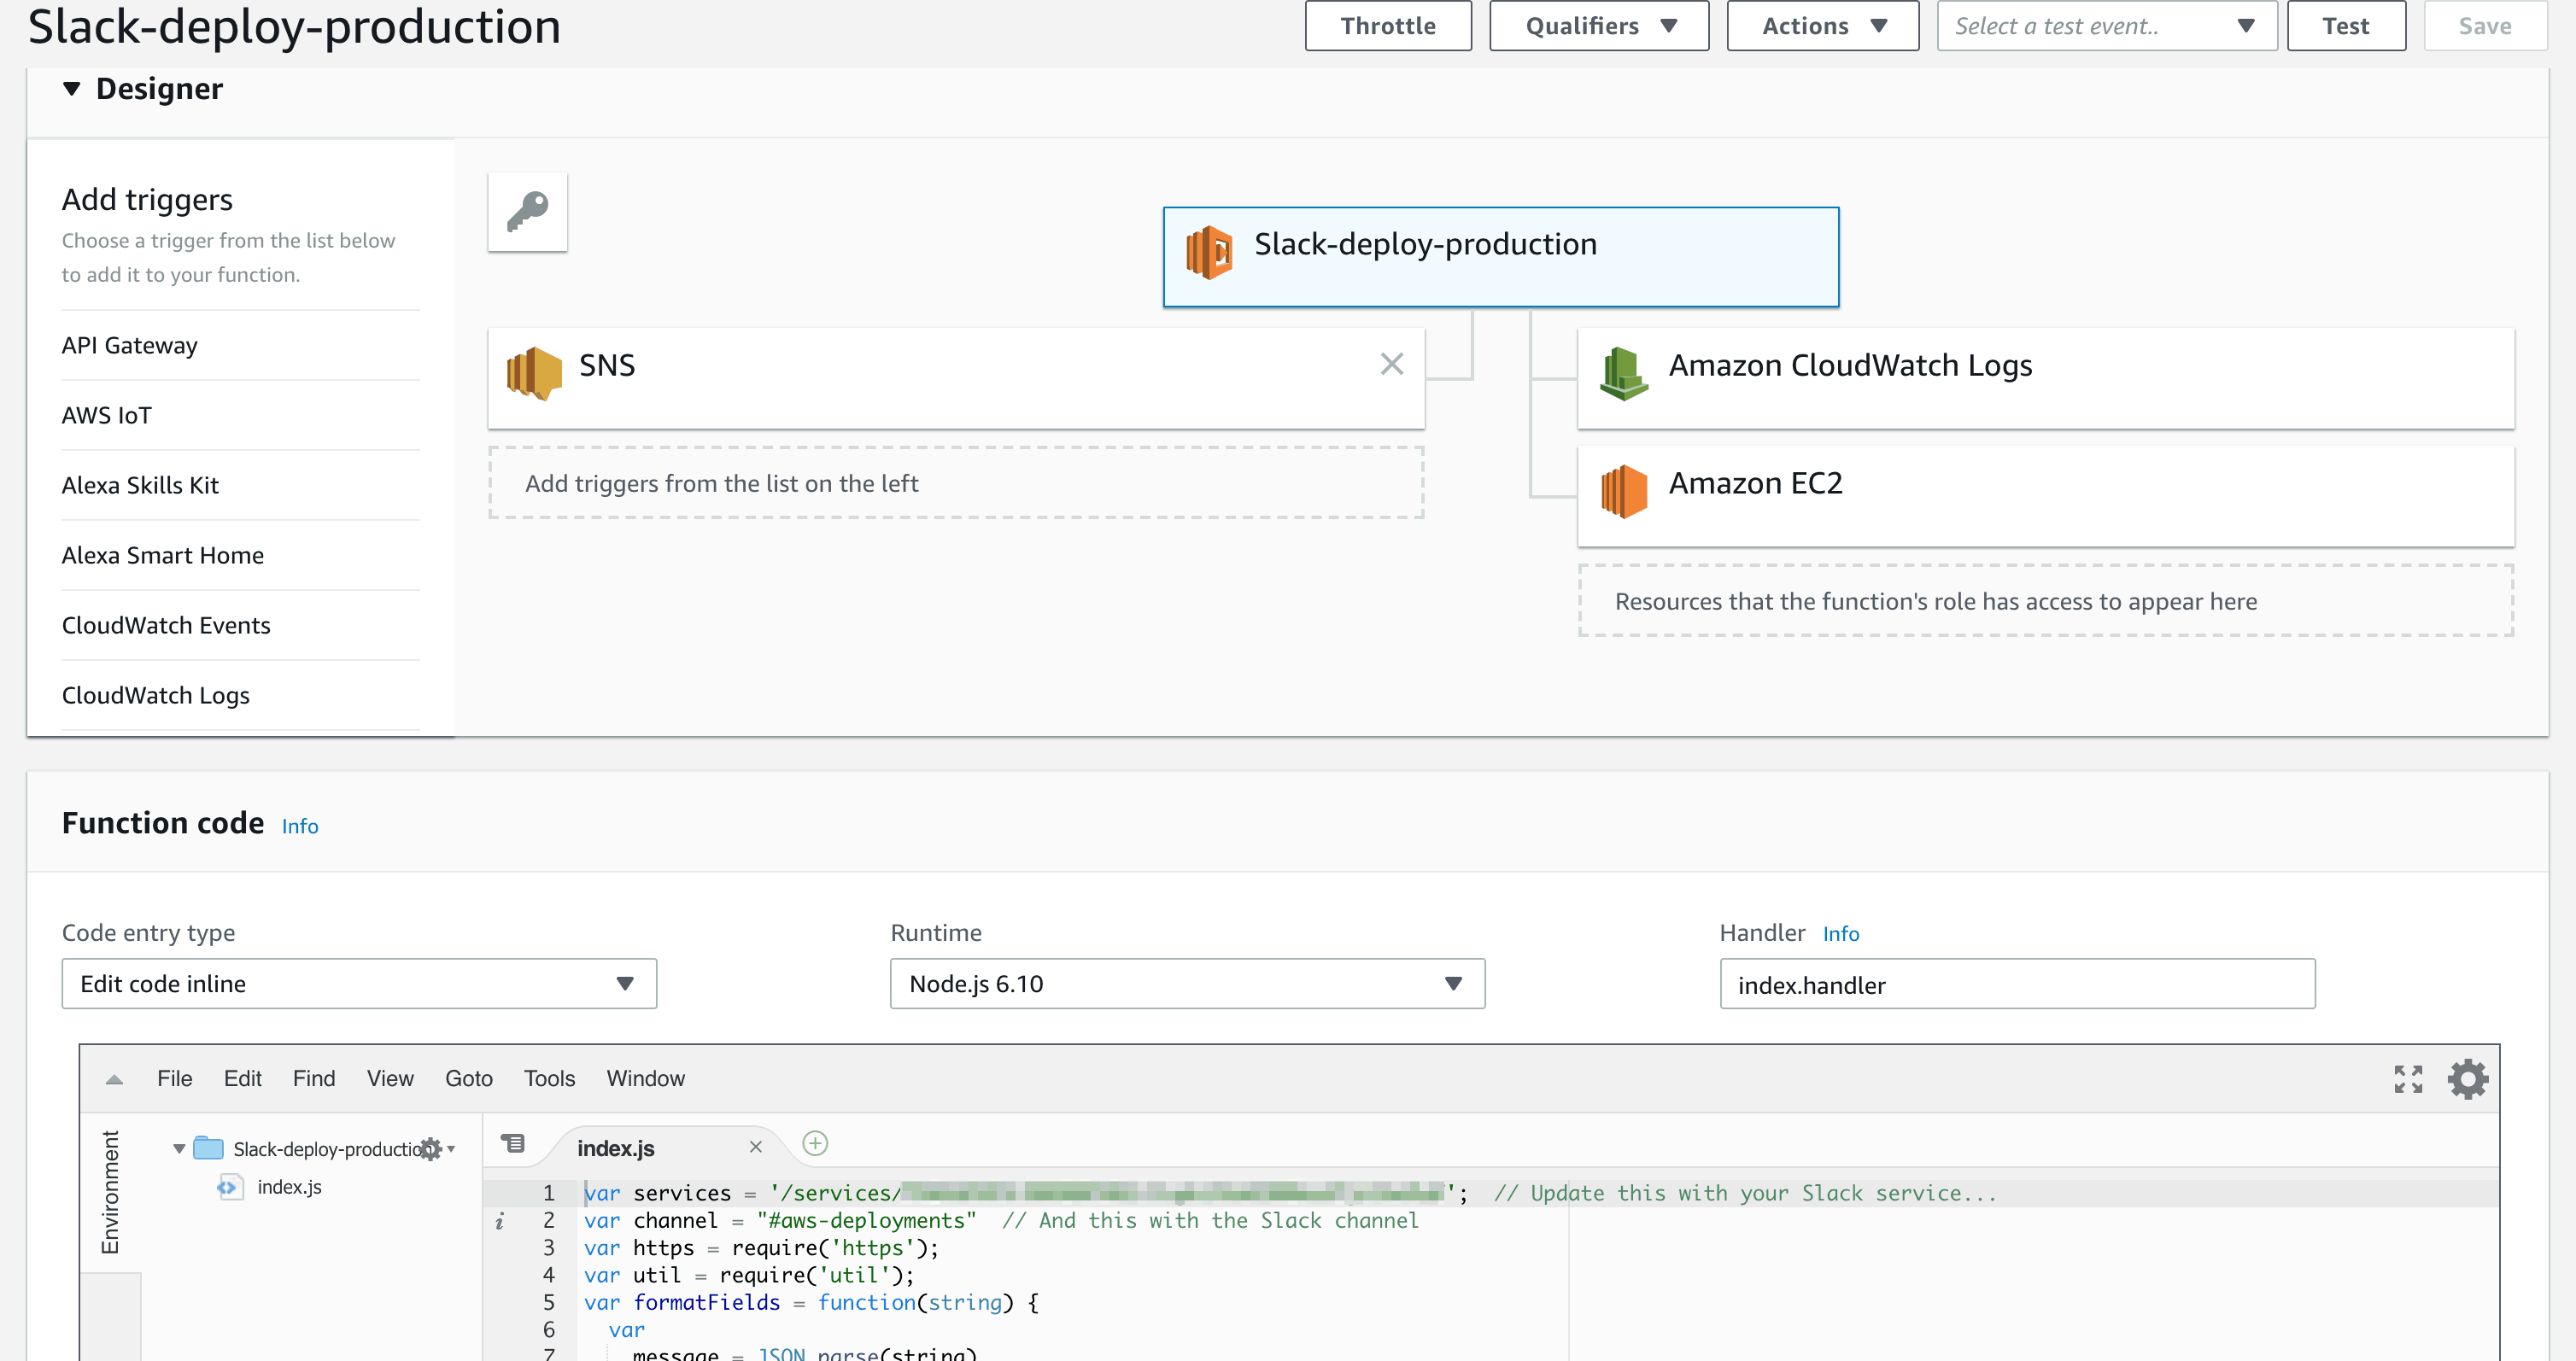
Task: Open the Qualifiers dropdown
Action: 1598,26
